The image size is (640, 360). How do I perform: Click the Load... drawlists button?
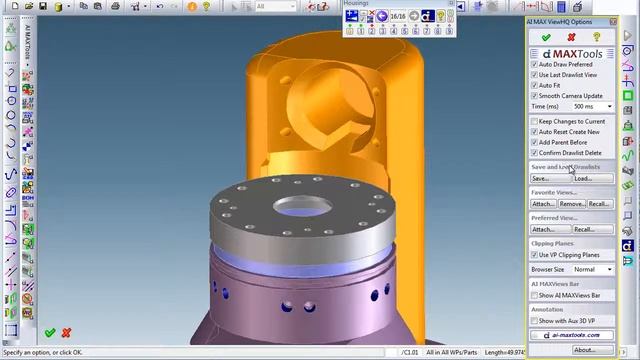[x=593, y=179]
